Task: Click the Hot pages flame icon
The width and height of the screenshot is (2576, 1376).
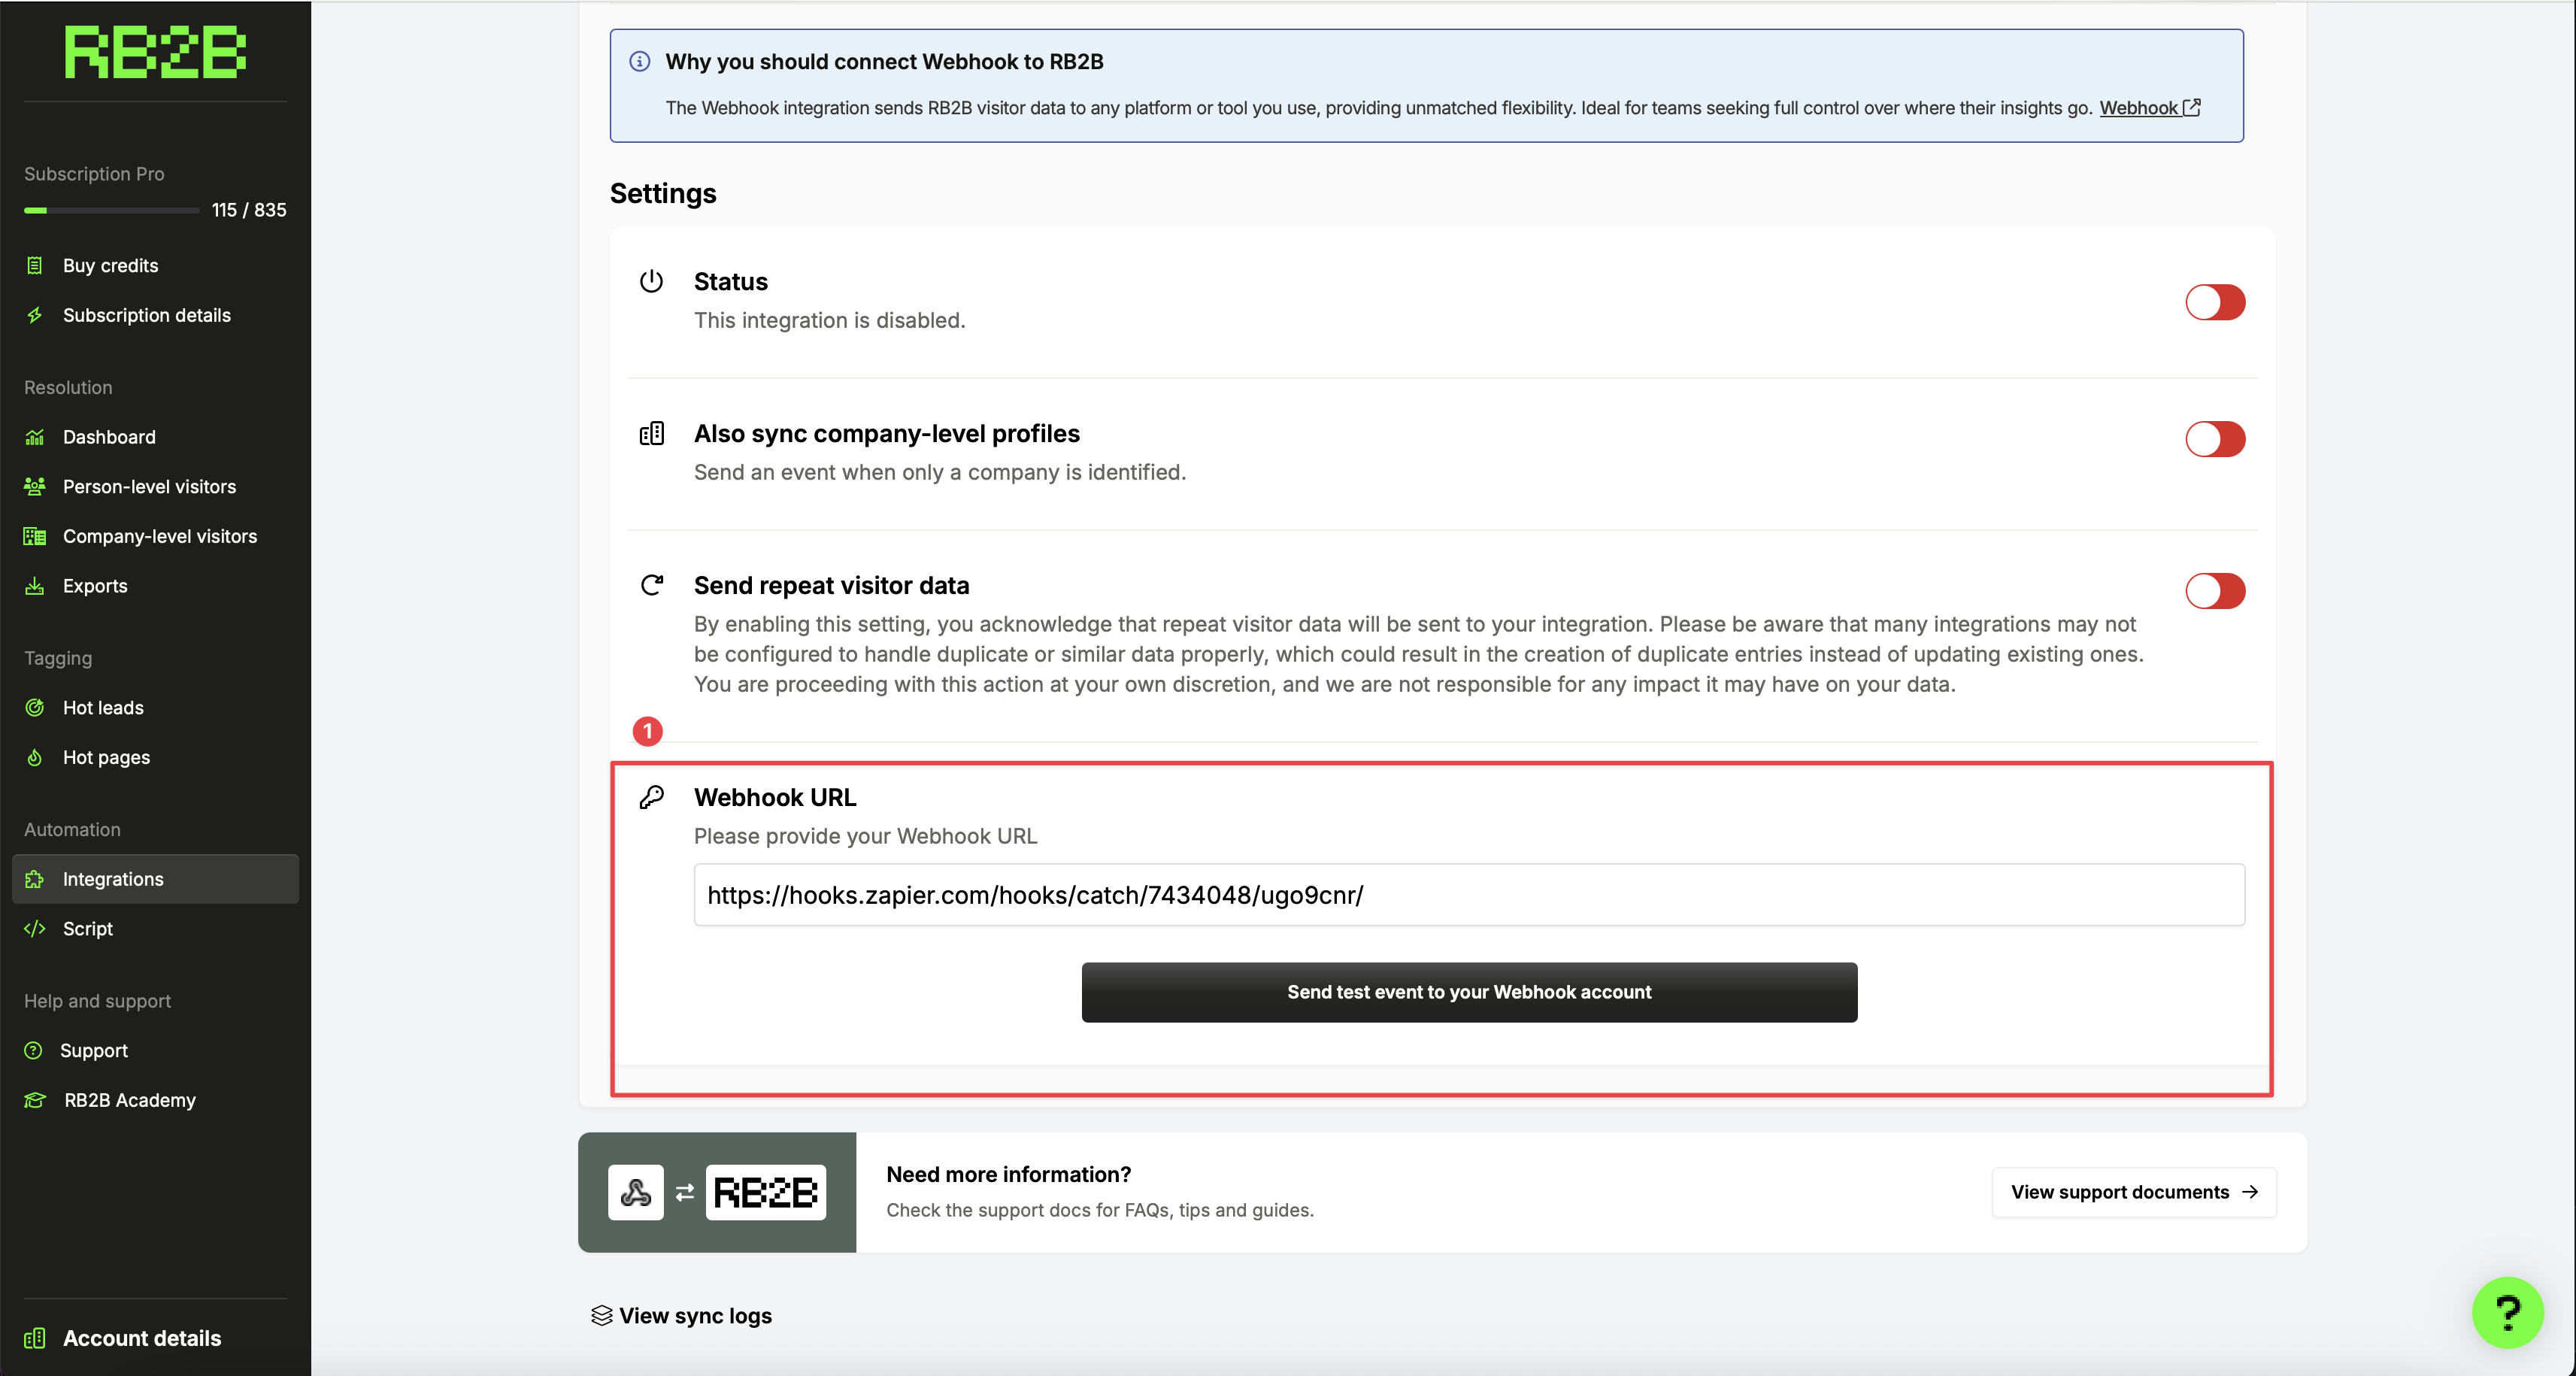Action: point(35,758)
